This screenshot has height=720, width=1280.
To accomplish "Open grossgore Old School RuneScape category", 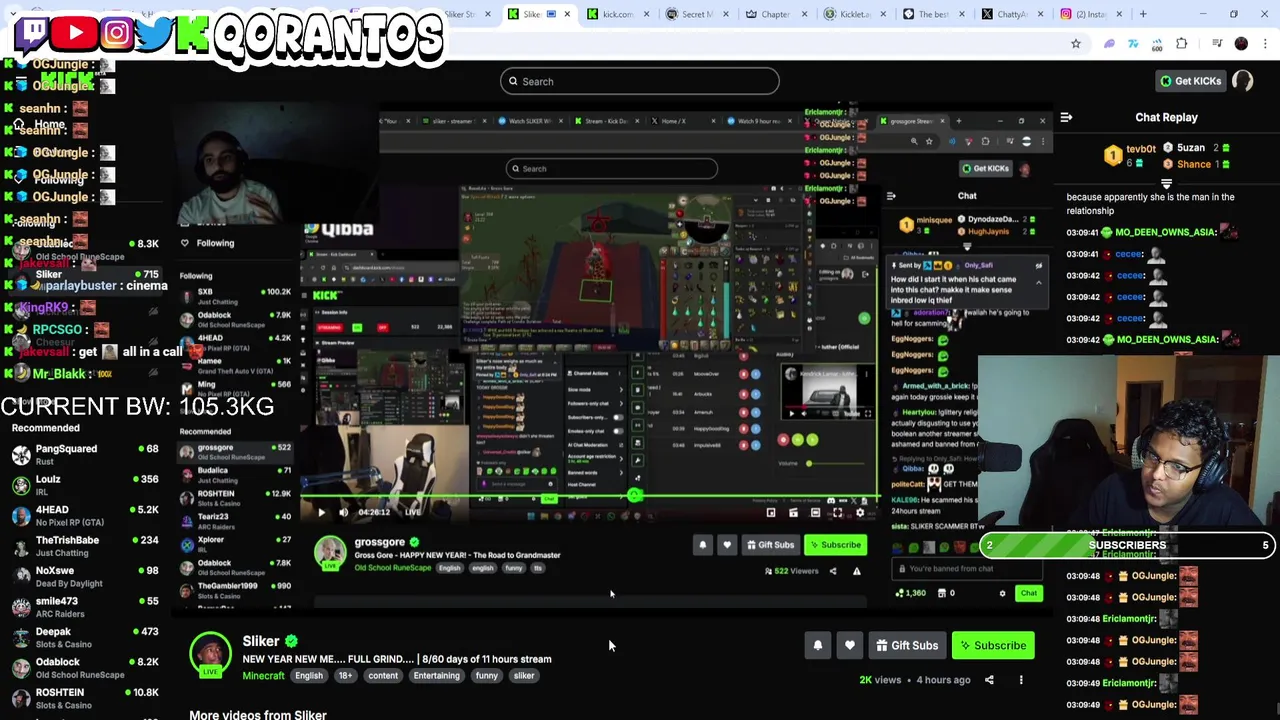I will click(392, 568).
